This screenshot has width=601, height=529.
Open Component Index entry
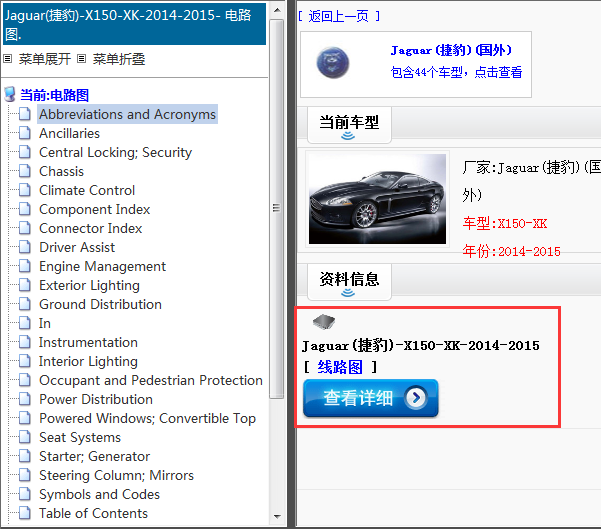94,209
